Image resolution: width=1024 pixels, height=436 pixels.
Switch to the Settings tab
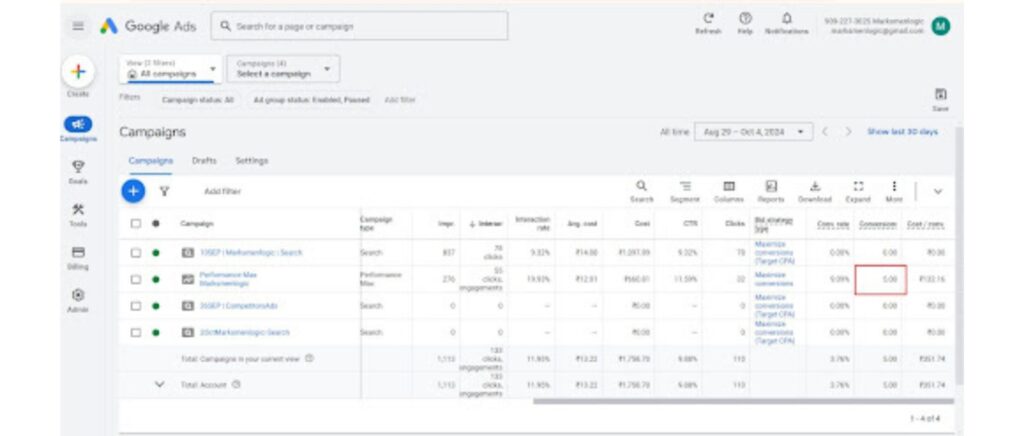(251, 161)
